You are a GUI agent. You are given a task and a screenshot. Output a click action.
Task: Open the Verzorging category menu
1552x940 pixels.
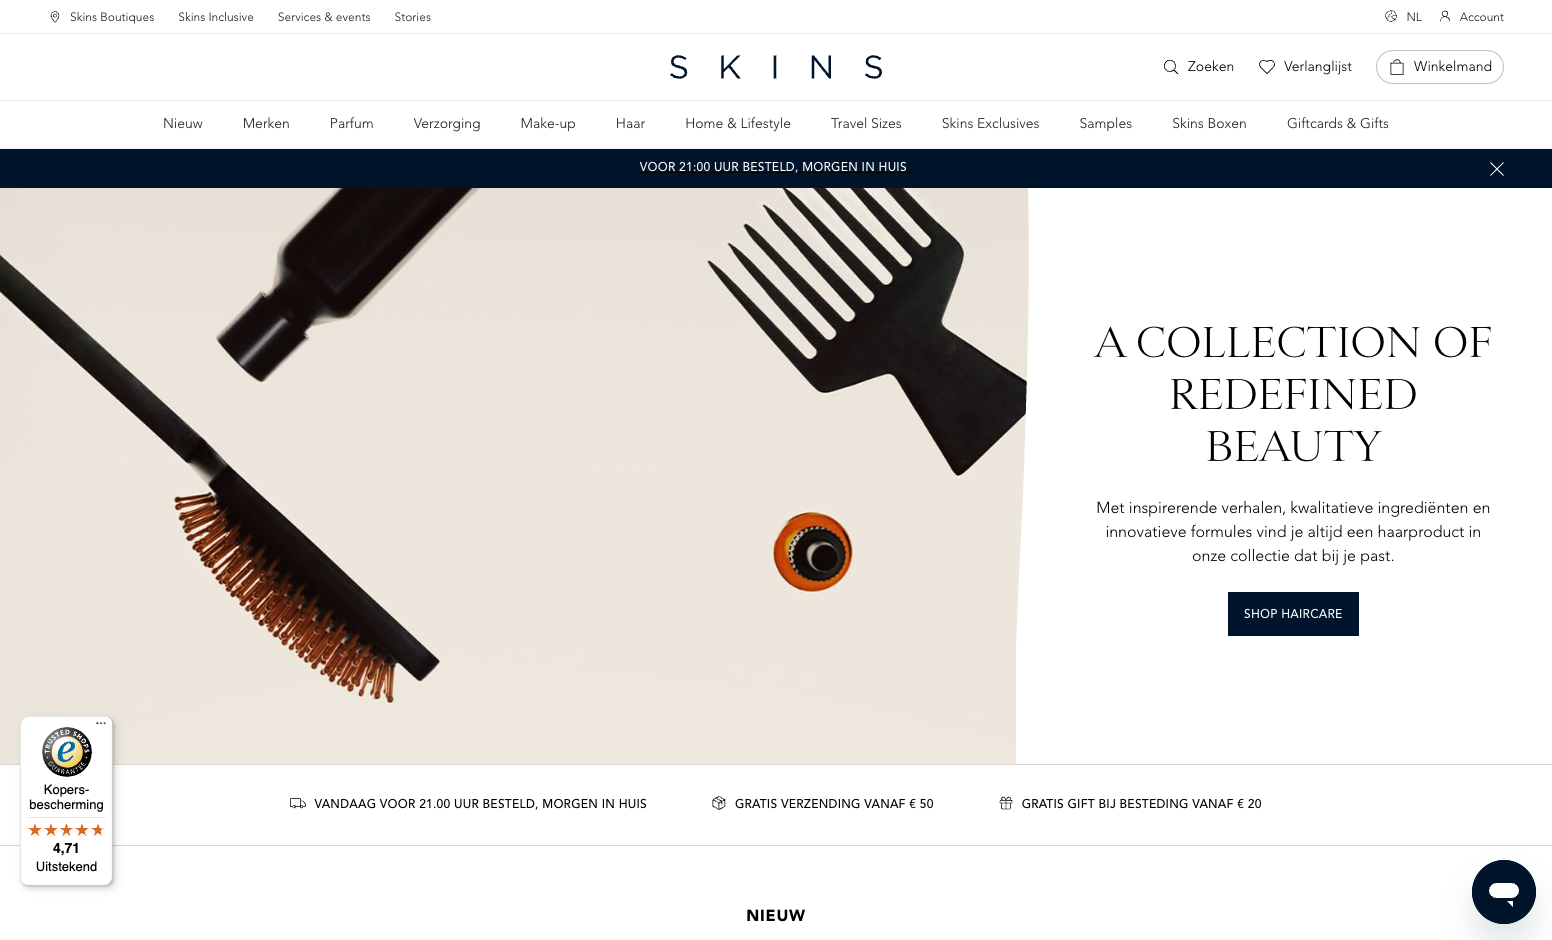pyautogui.click(x=447, y=124)
